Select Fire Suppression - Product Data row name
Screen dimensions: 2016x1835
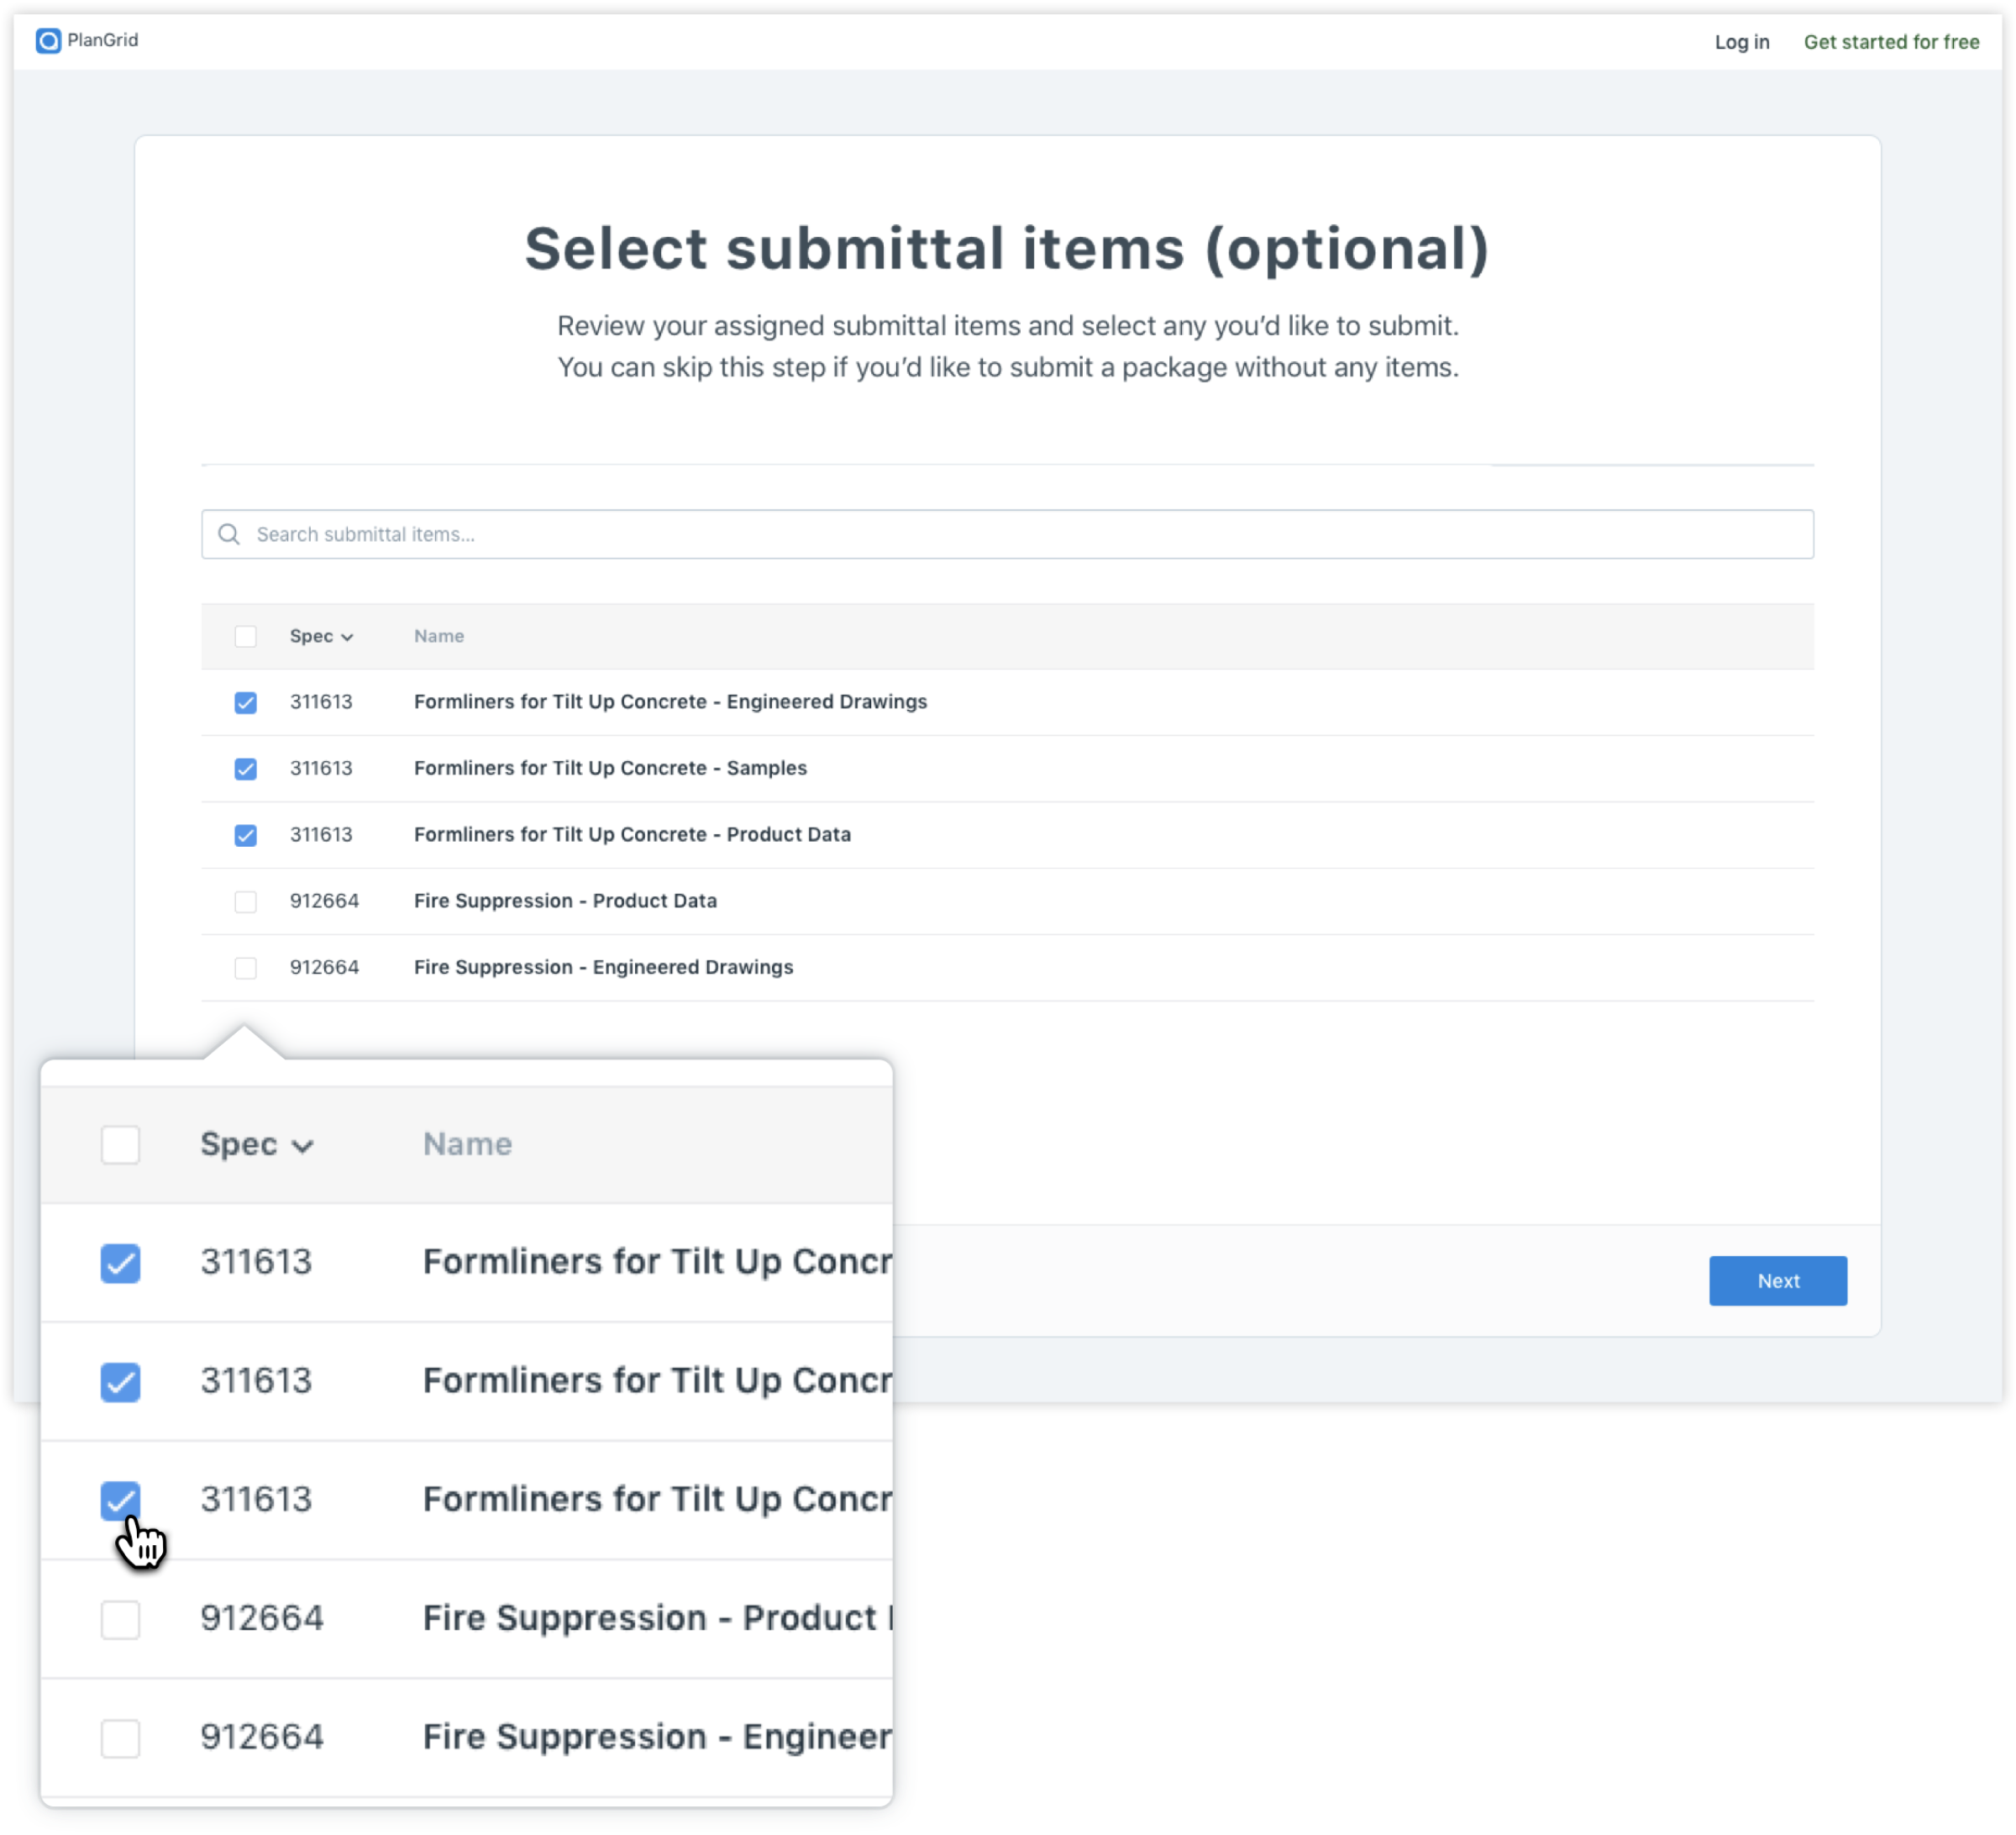[565, 901]
